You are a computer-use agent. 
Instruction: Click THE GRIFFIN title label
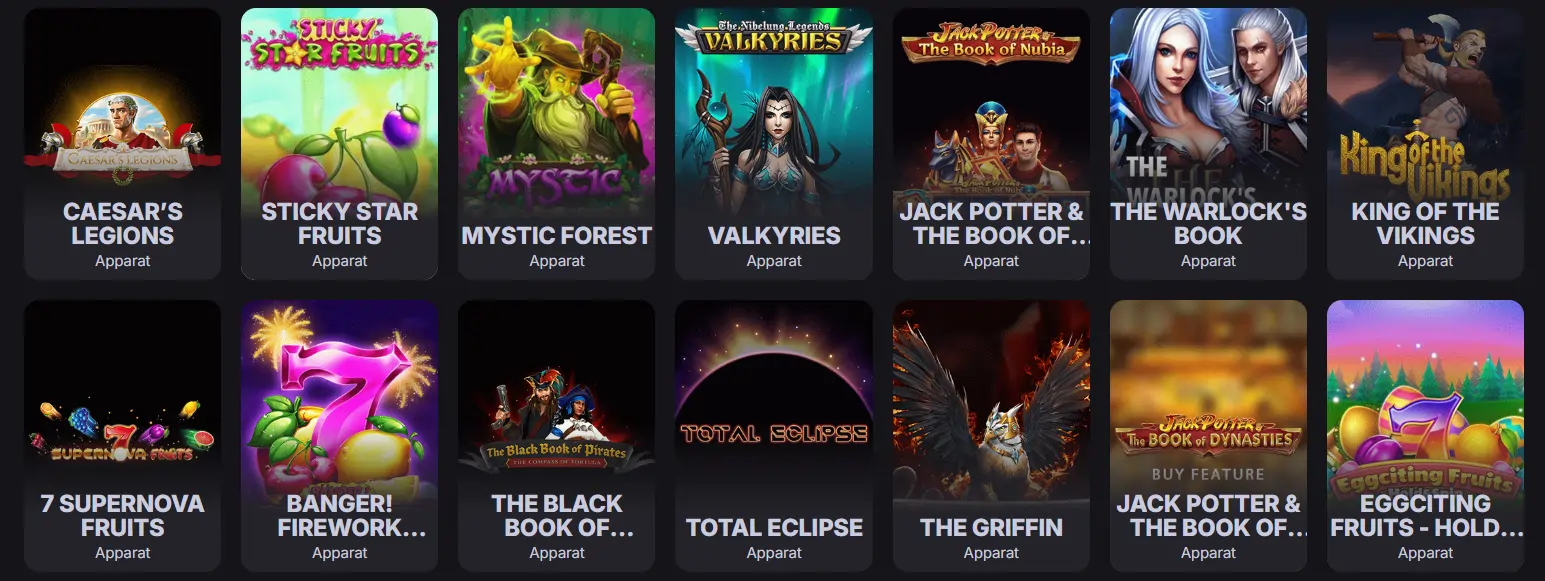point(991,528)
